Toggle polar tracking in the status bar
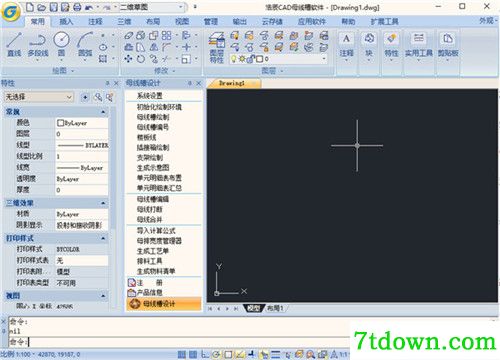500x360 pixels. (216, 354)
